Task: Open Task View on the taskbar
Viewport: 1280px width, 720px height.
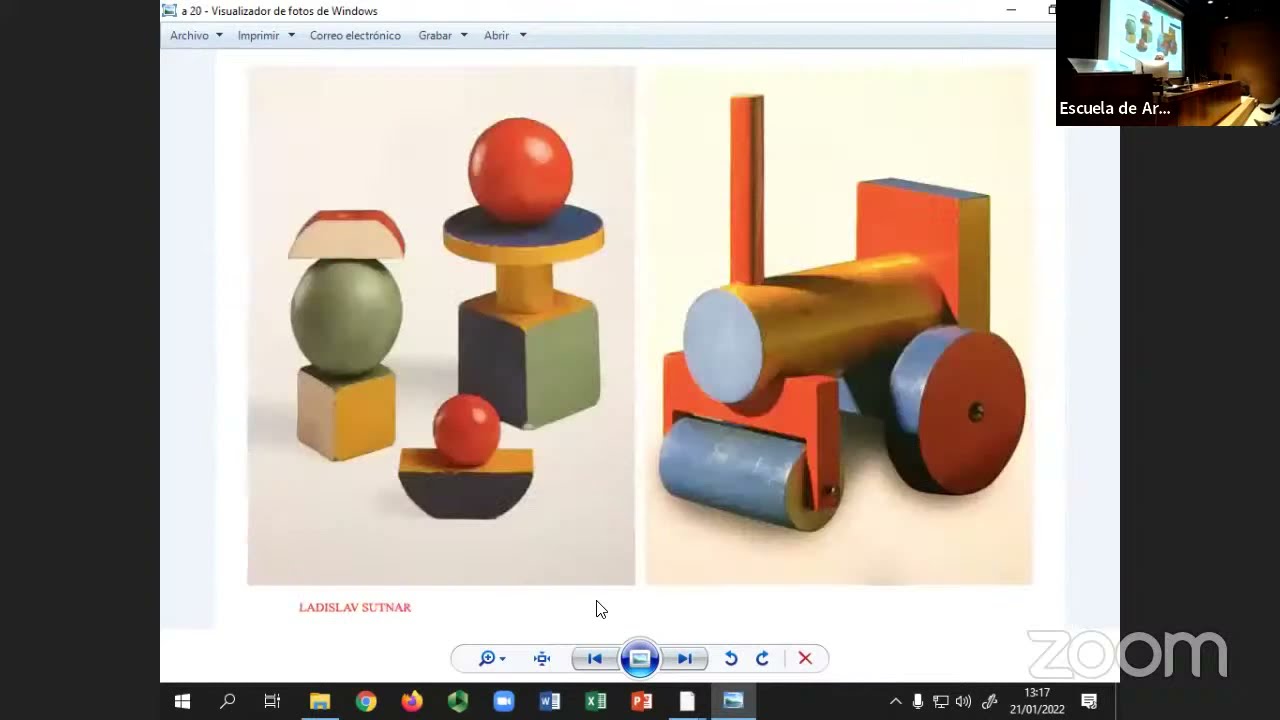Action: click(x=272, y=702)
